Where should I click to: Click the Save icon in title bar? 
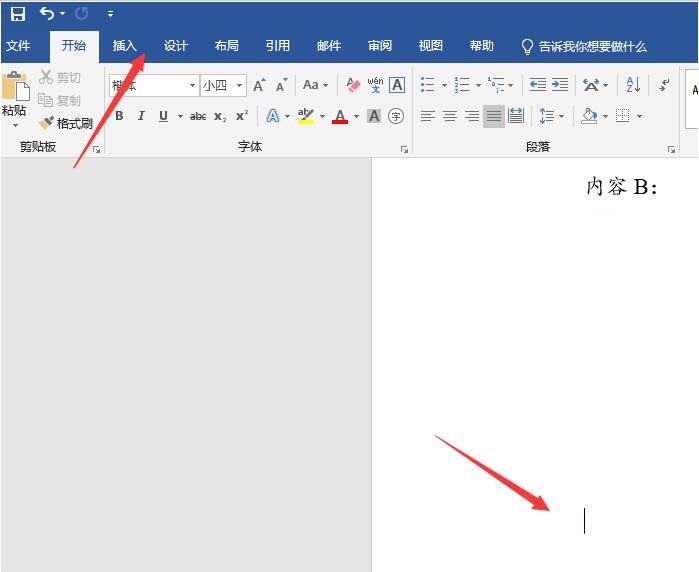pyautogui.click(x=18, y=14)
